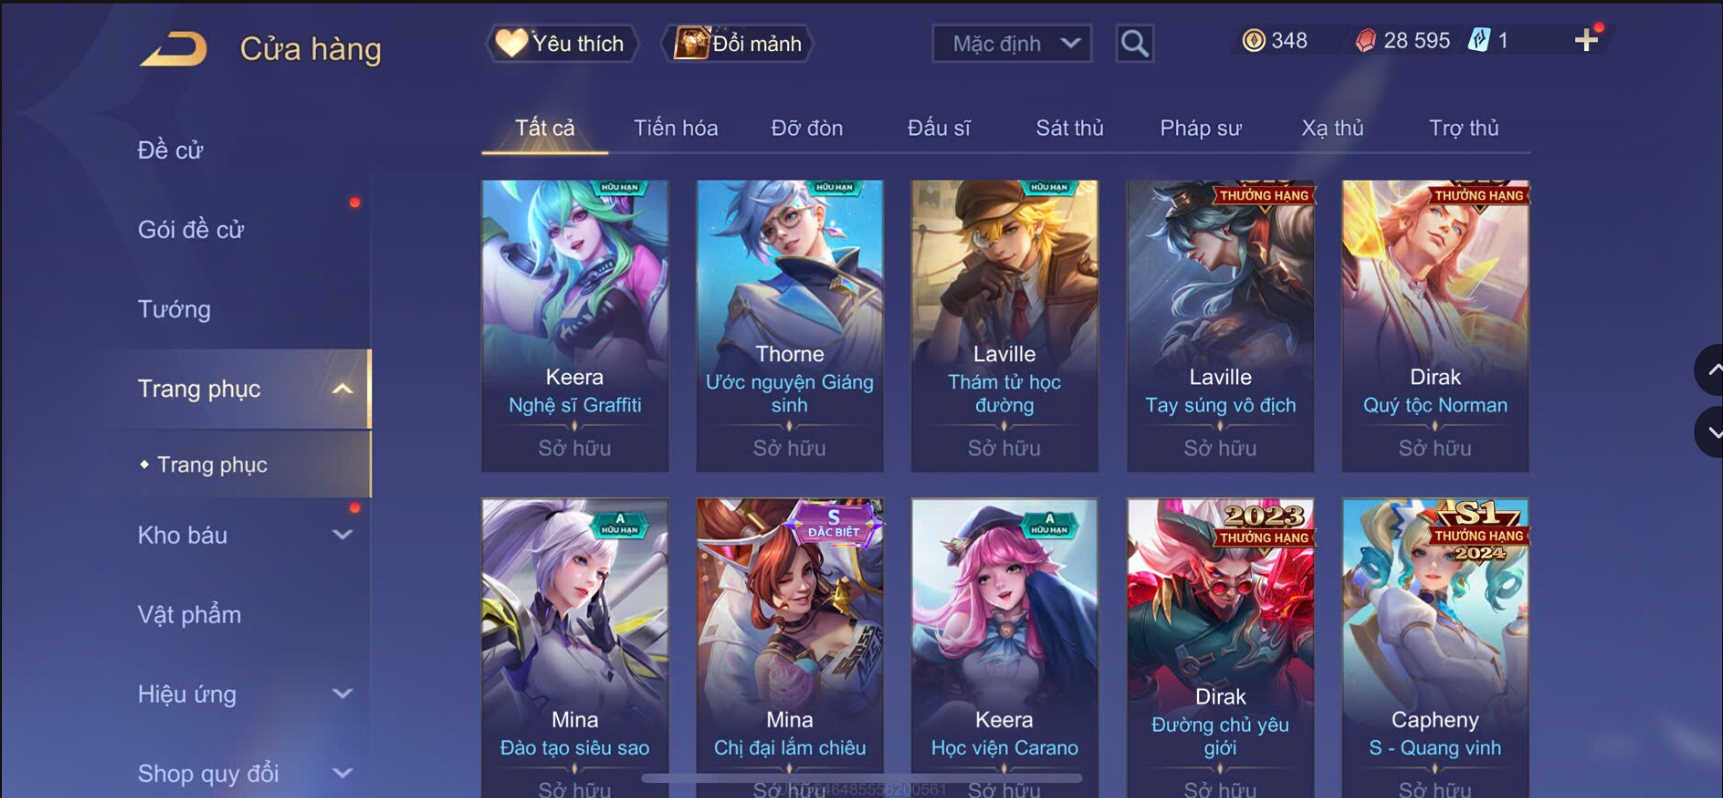This screenshot has height=798, width=1723.
Task: Open the Mặc định sort dropdown
Action: (x=1012, y=43)
